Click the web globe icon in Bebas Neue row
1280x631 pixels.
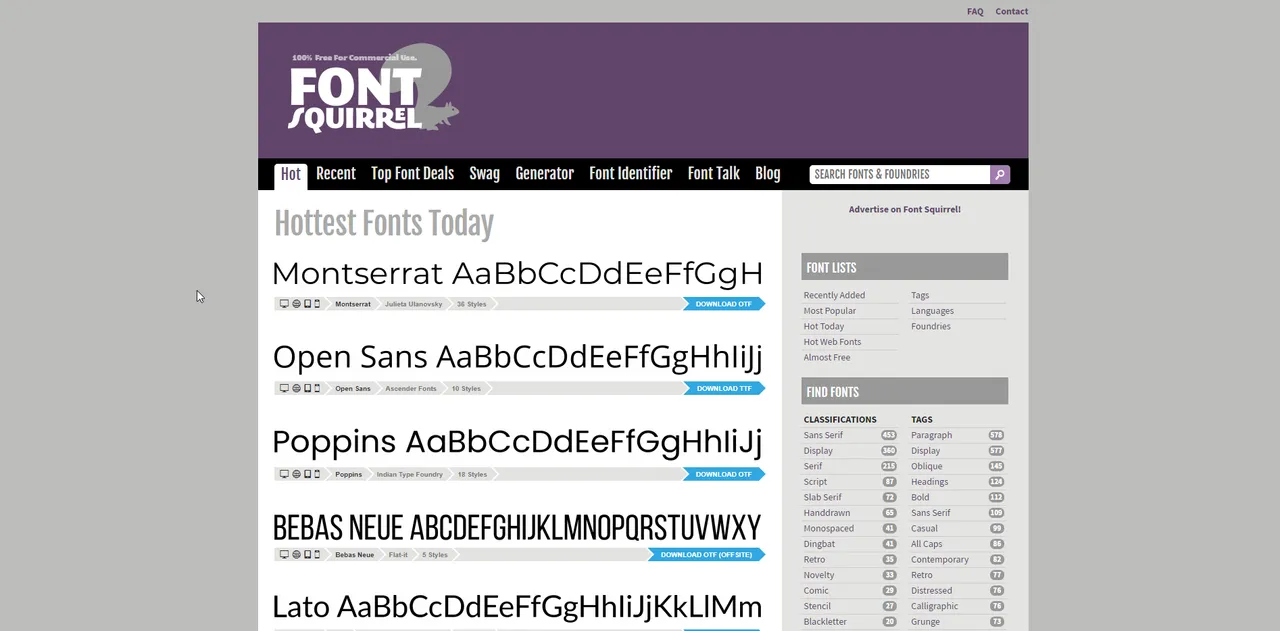(x=296, y=554)
